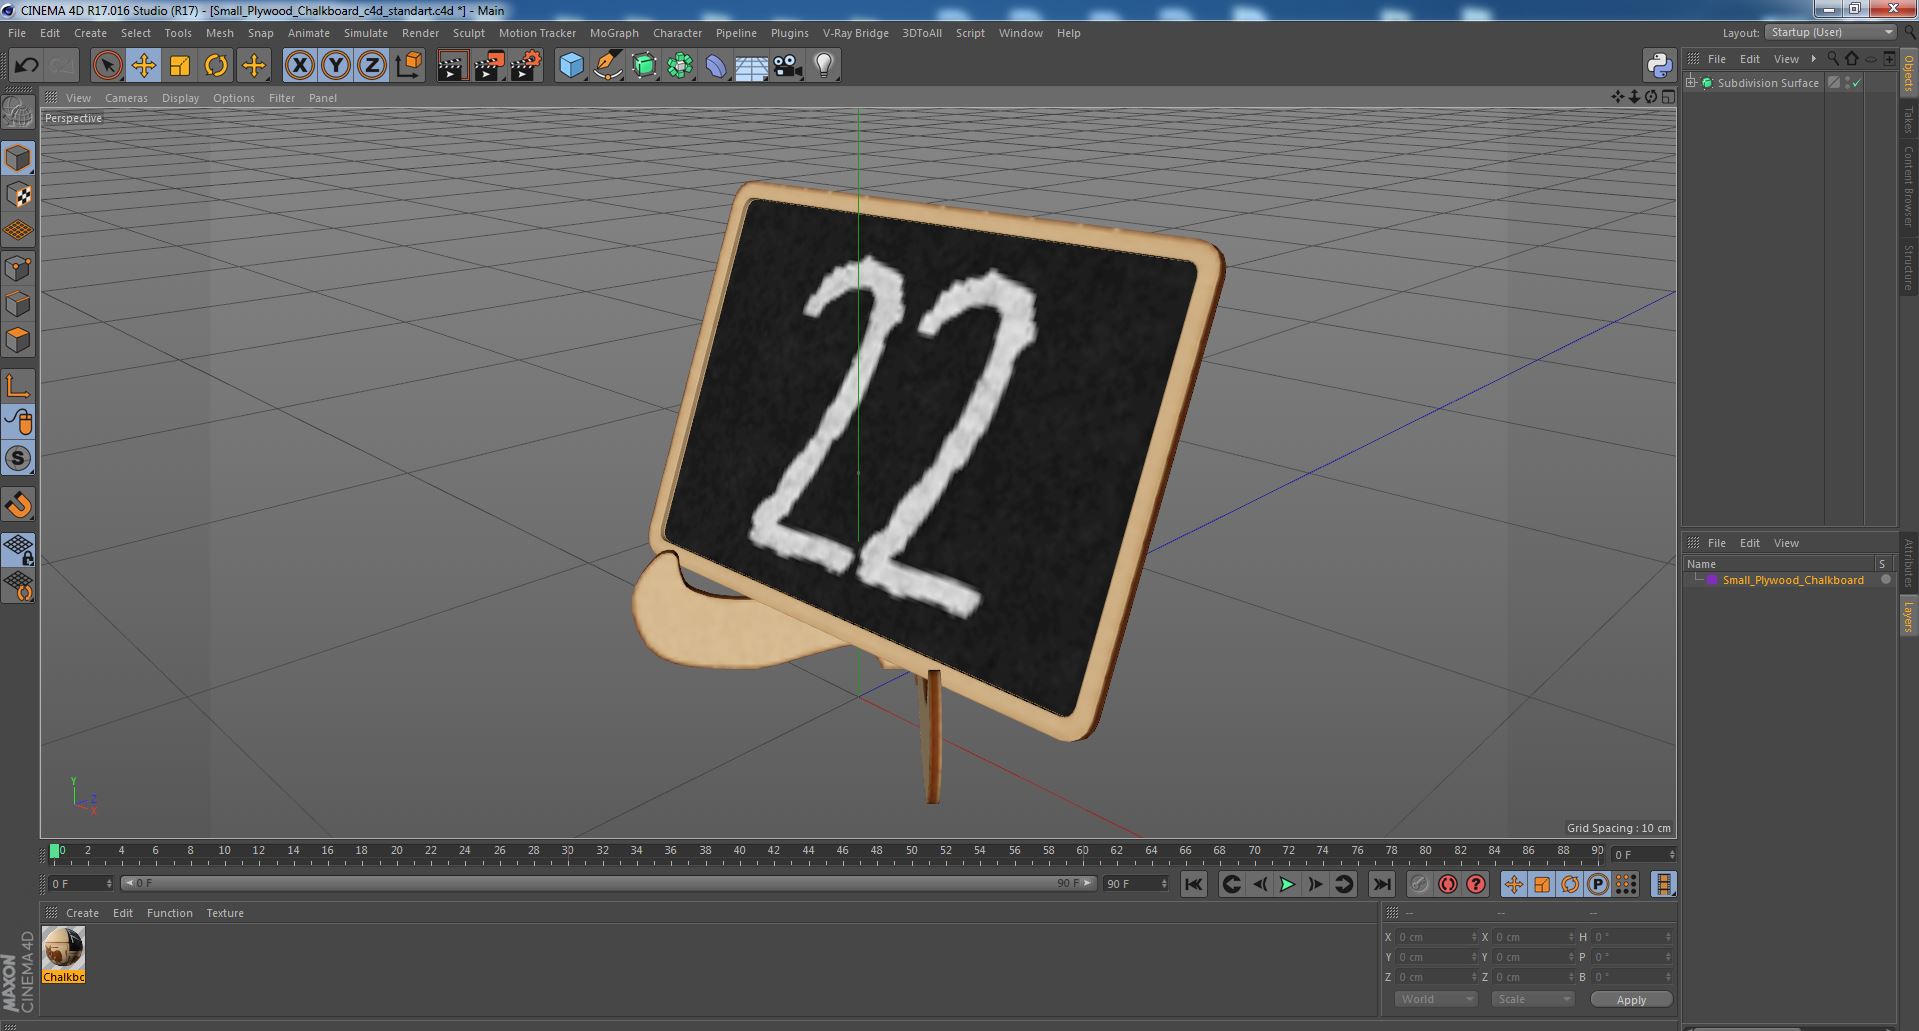Toggle the viewport maximize icon
The height and width of the screenshot is (1031, 1919).
point(1667,97)
